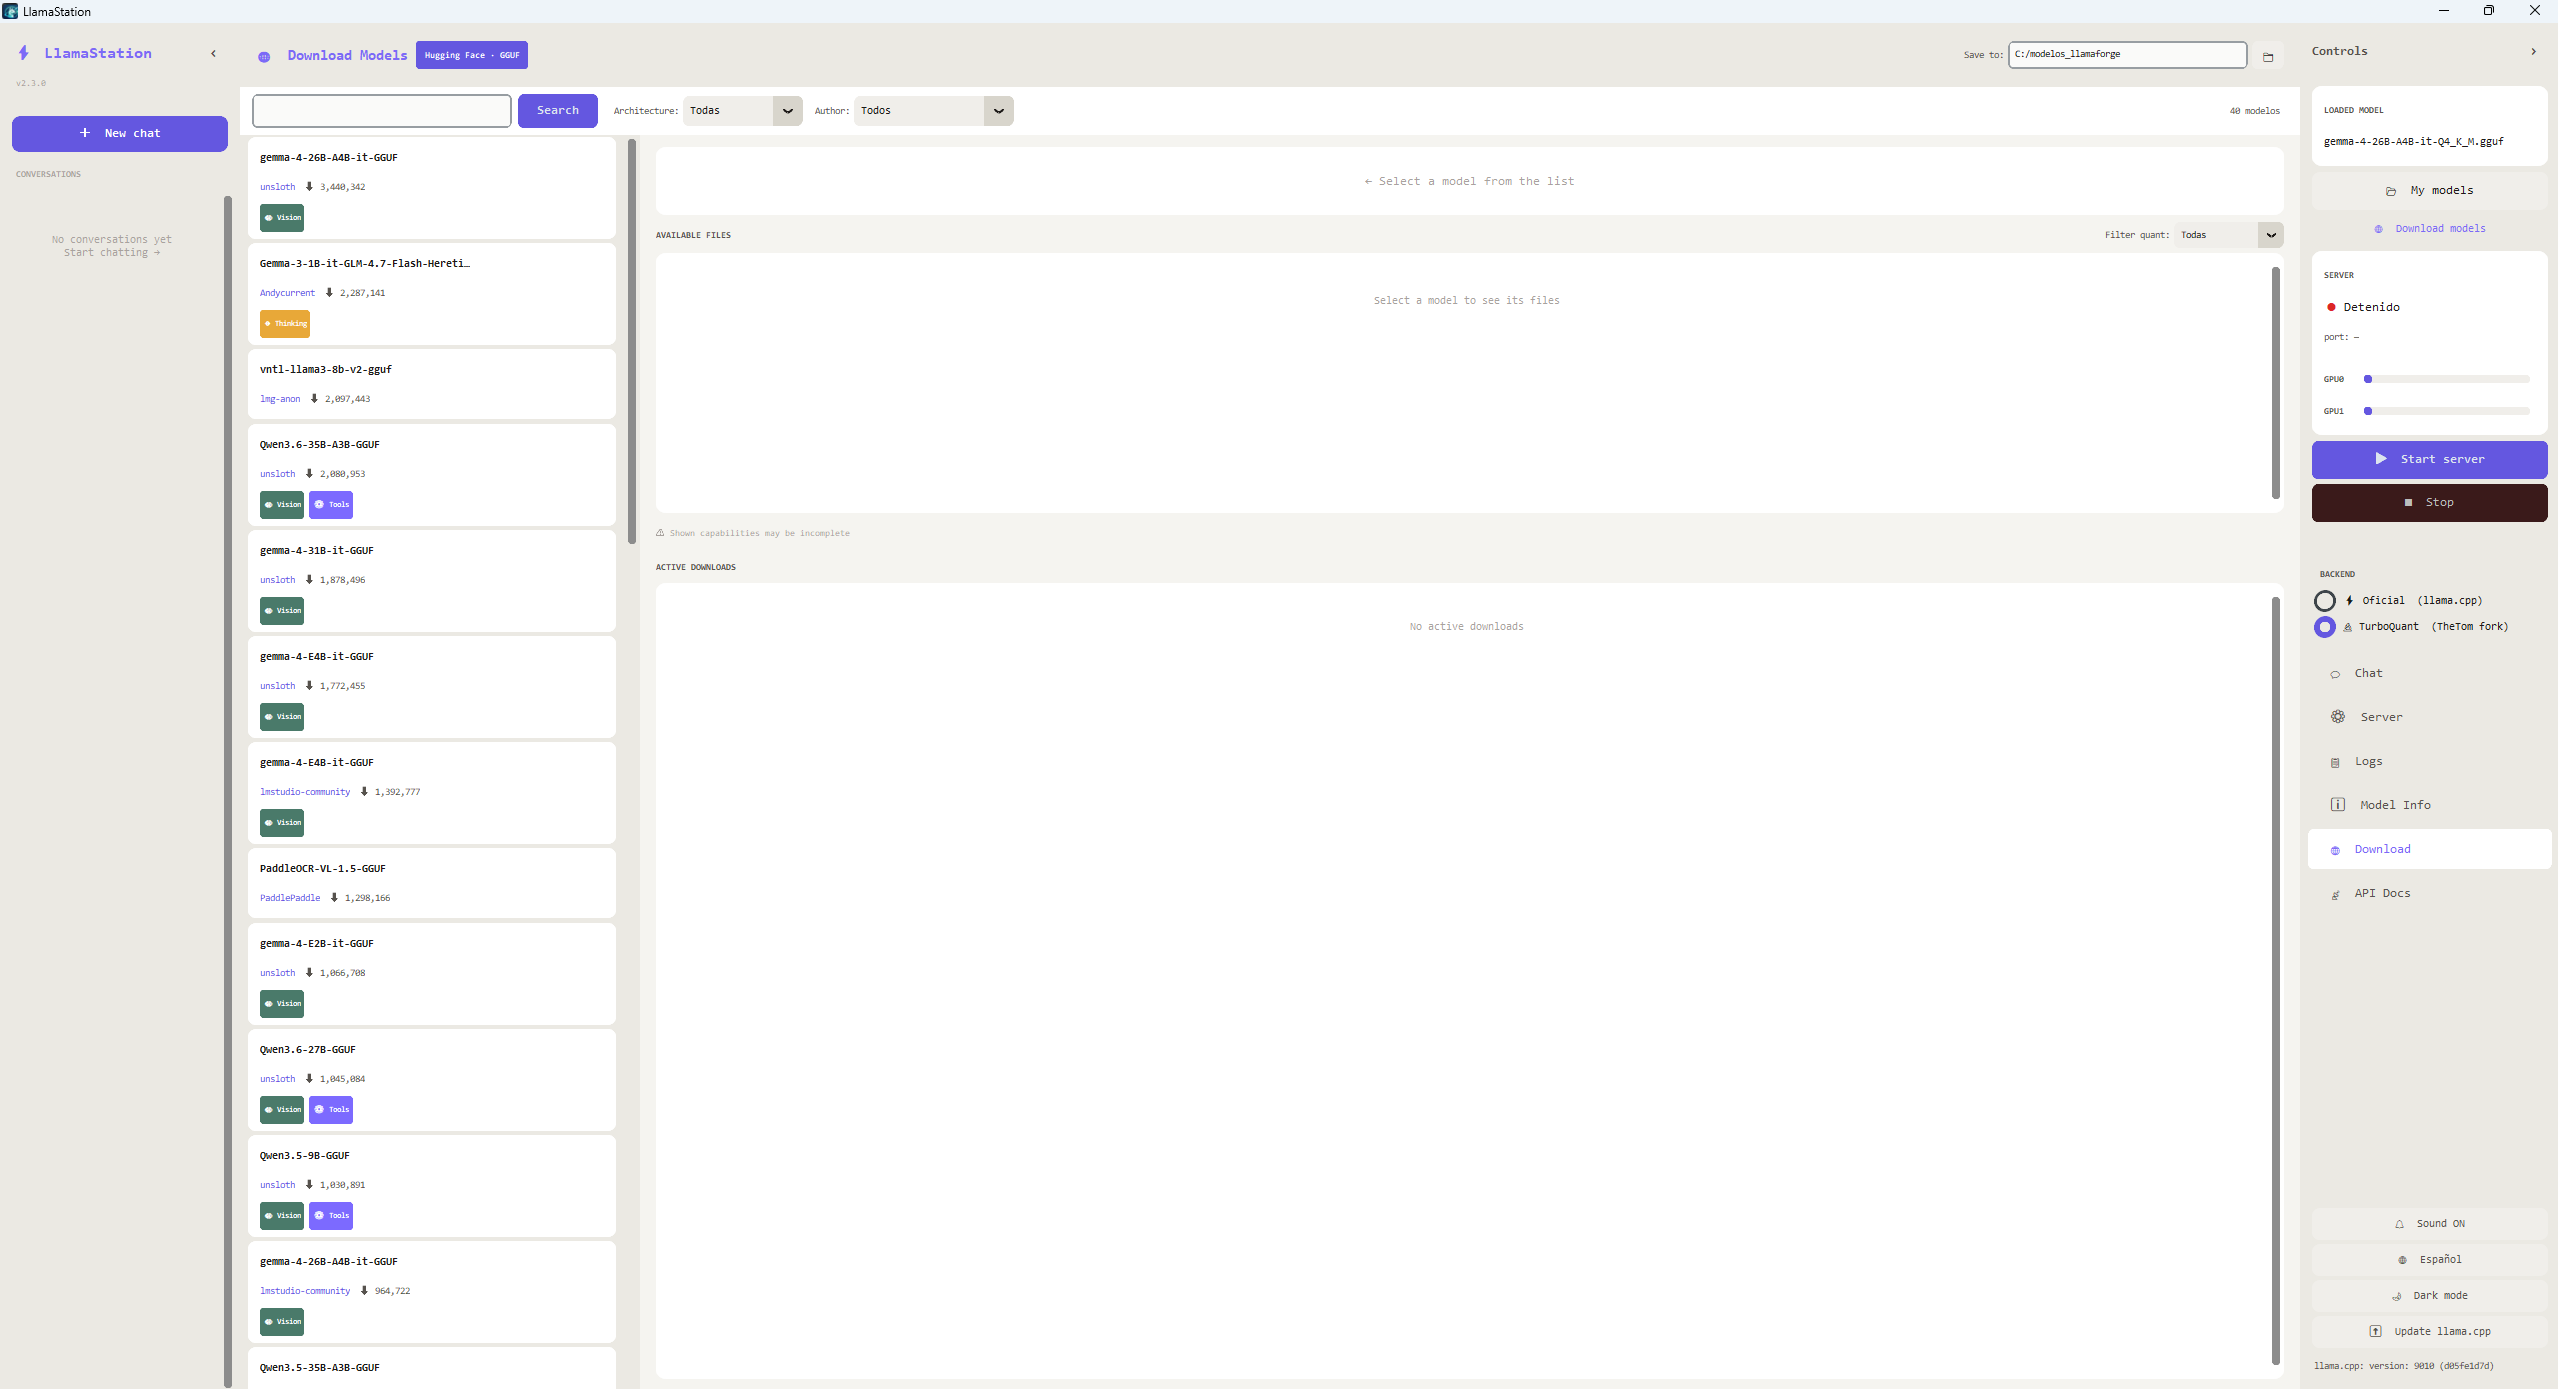Focus the model search input field

coord(382,111)
